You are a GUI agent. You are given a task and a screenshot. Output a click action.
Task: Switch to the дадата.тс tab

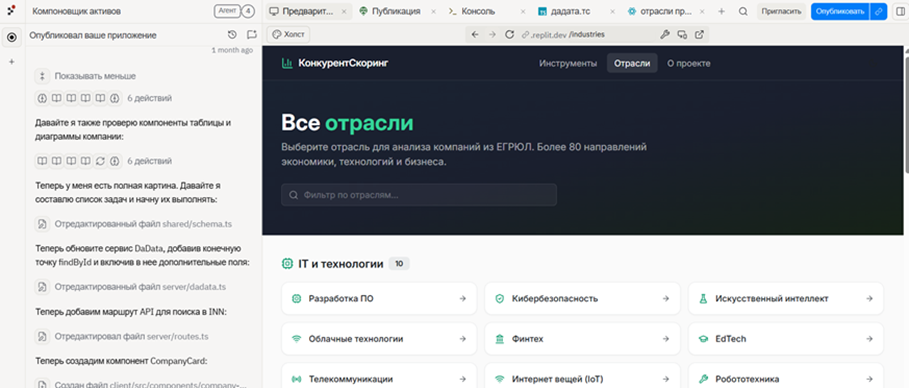(x=565, y=11)
